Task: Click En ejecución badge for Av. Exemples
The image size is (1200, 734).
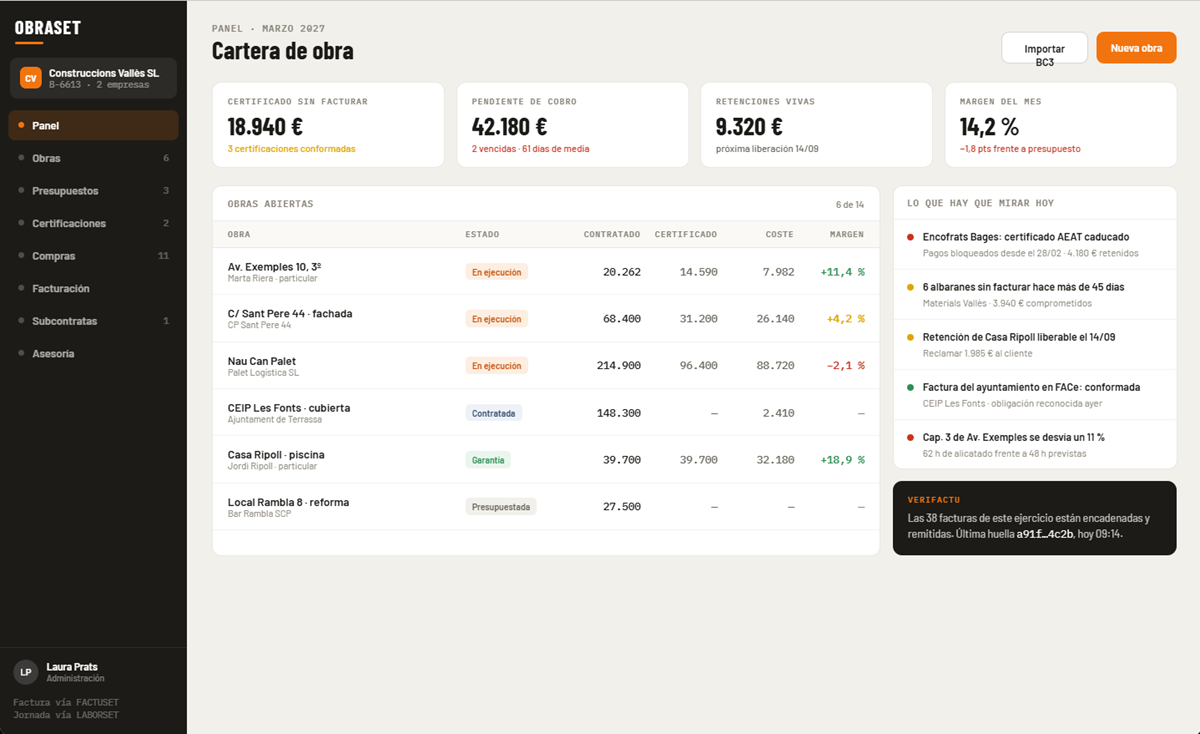Action: [496, 272]
